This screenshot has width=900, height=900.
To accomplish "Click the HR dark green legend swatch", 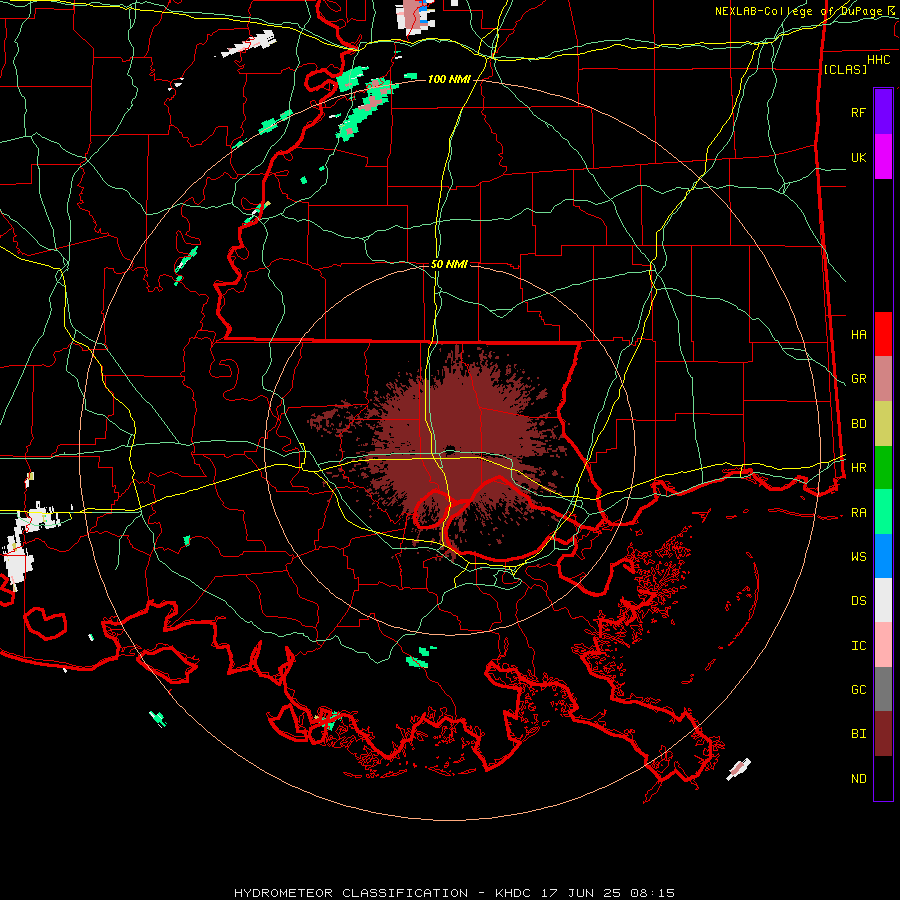I will pos(883,468).
